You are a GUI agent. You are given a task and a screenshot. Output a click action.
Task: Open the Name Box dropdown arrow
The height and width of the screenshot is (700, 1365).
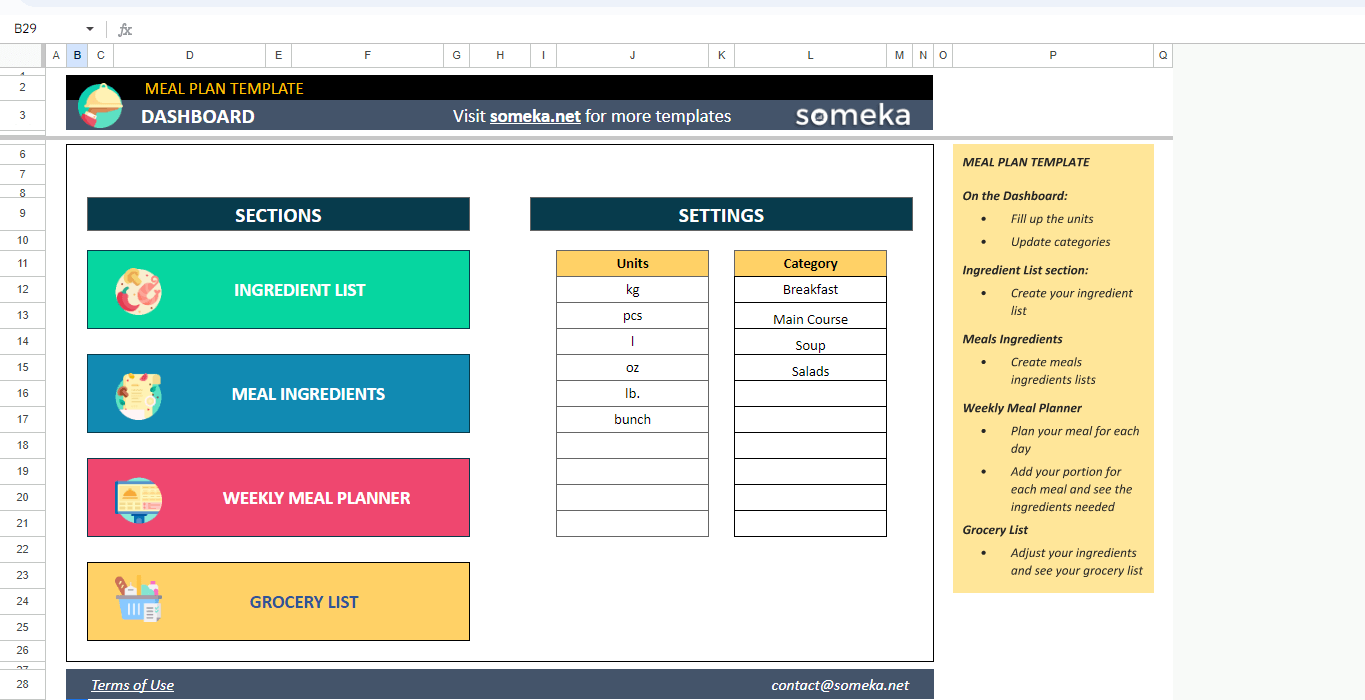tap(90, 30)
